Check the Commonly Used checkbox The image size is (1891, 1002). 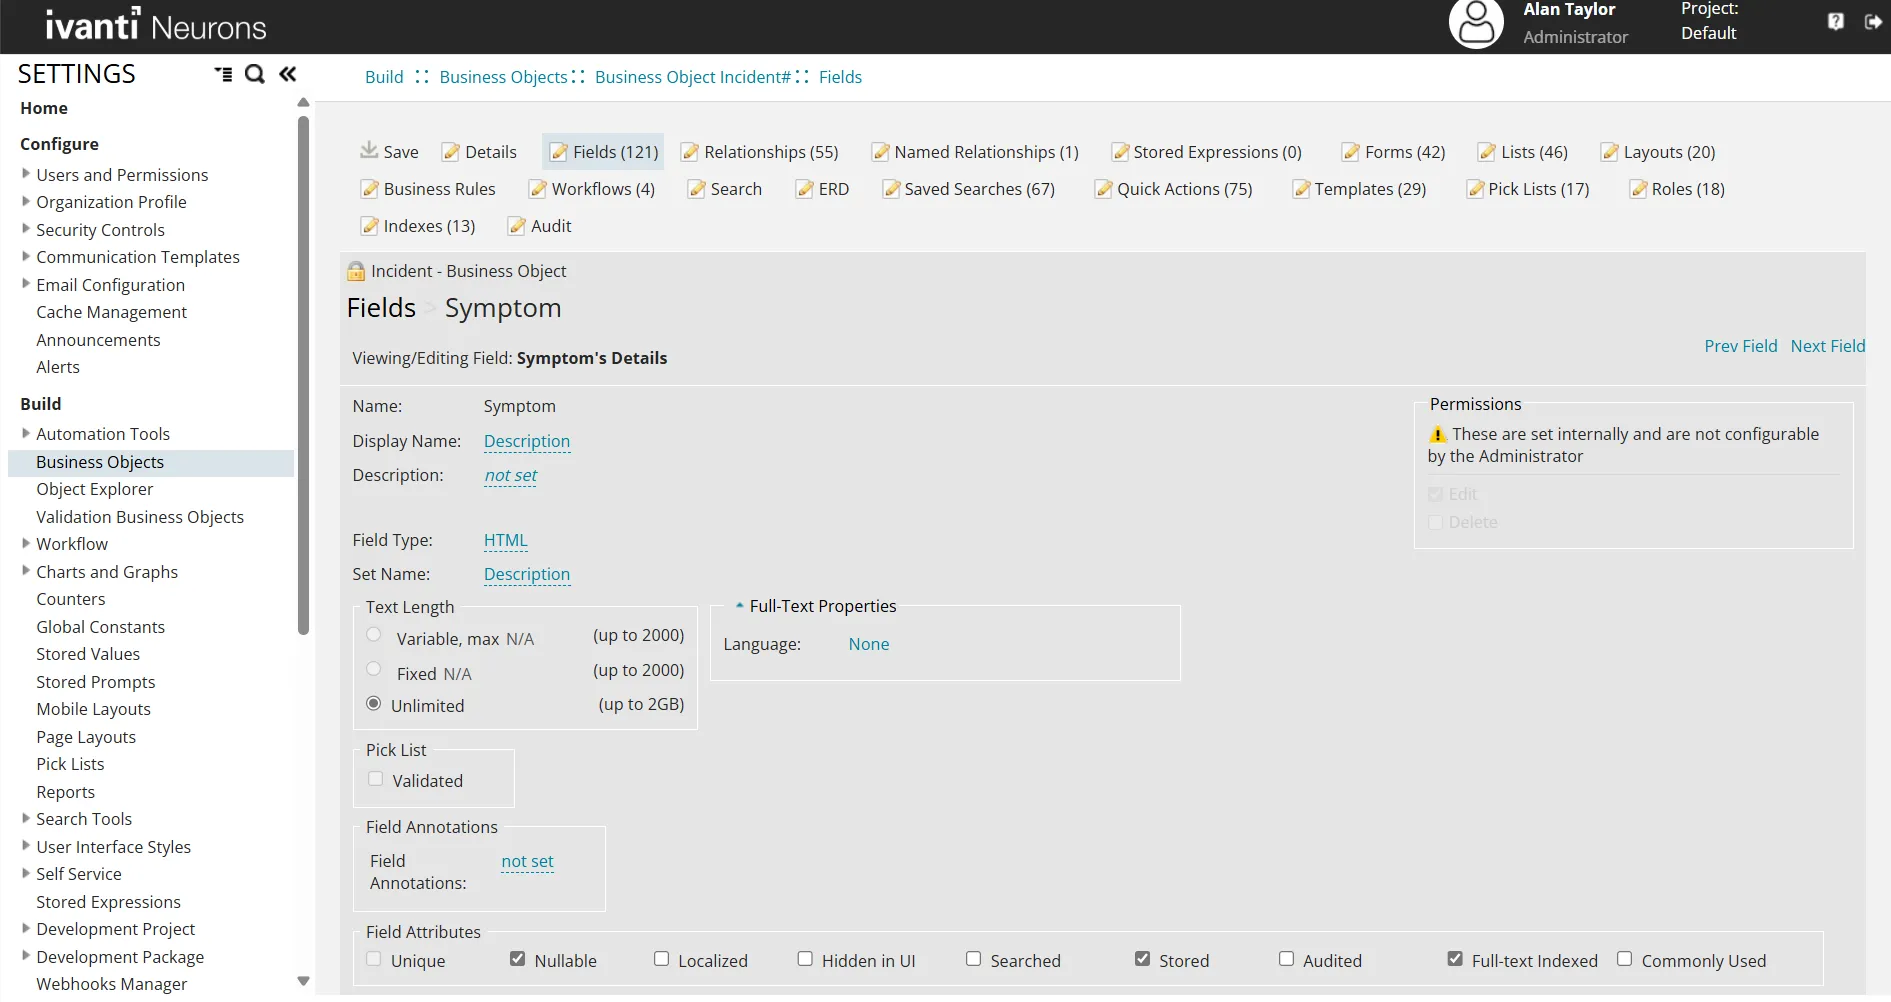tap(1625, 959)
